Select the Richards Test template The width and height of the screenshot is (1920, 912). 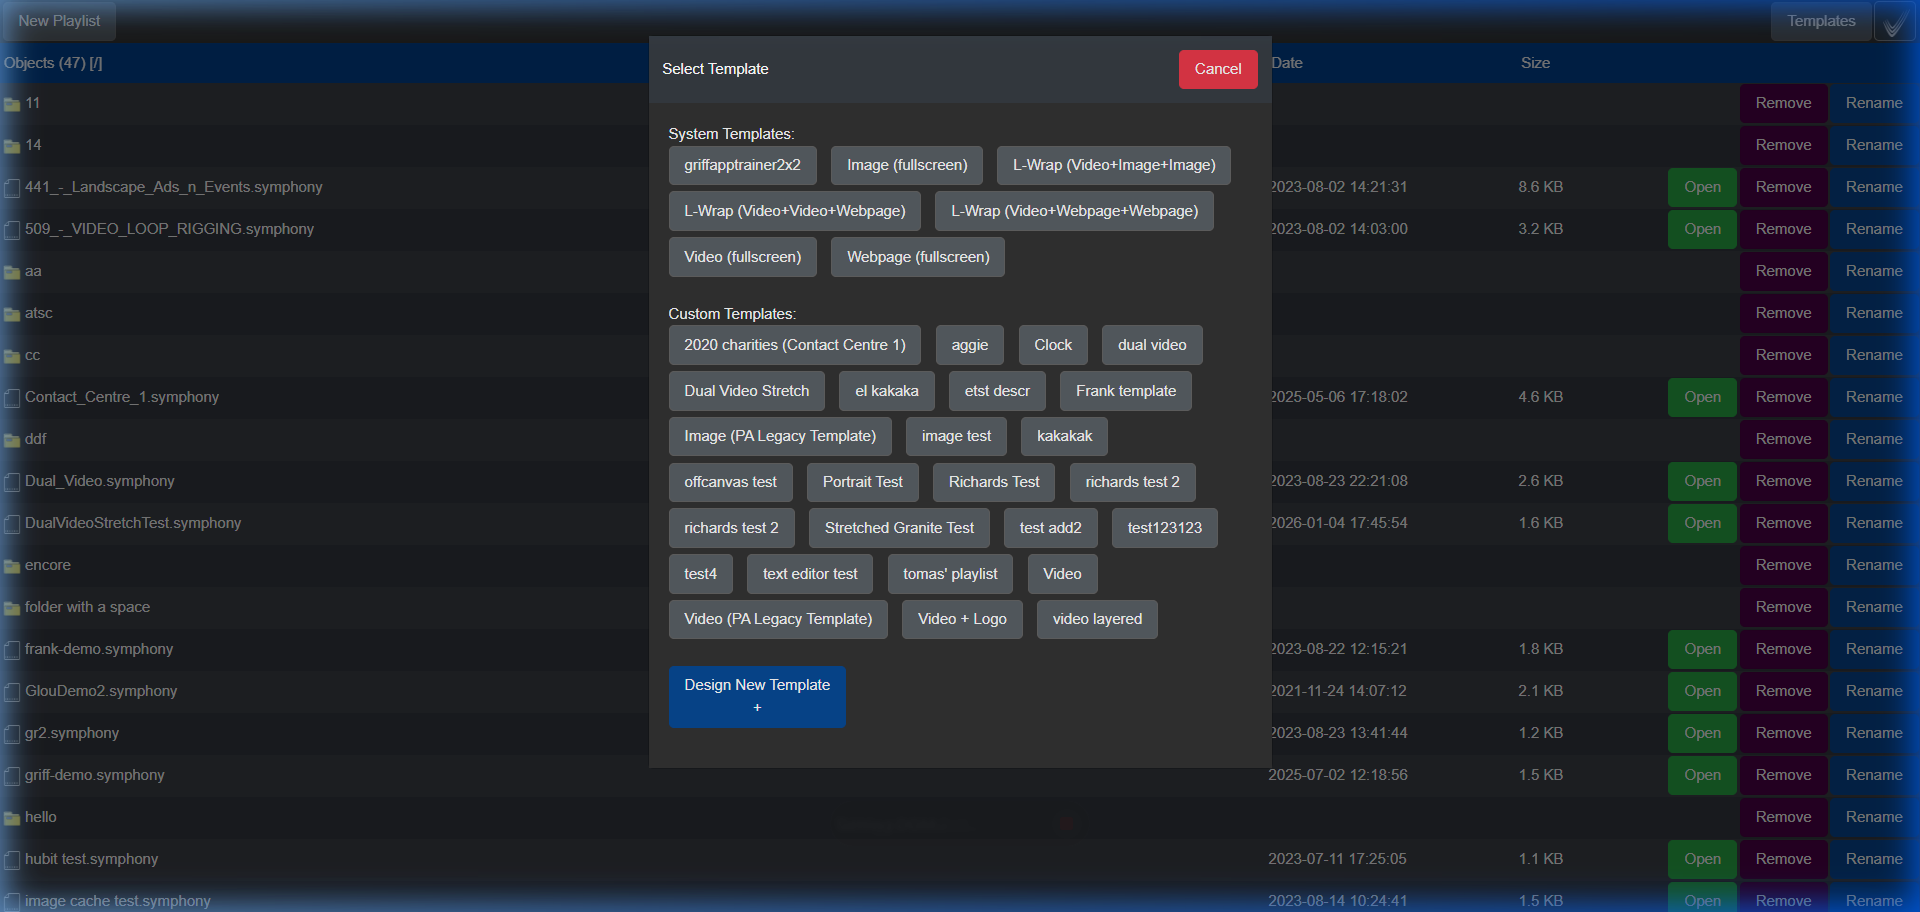click(x=994, y=482)
